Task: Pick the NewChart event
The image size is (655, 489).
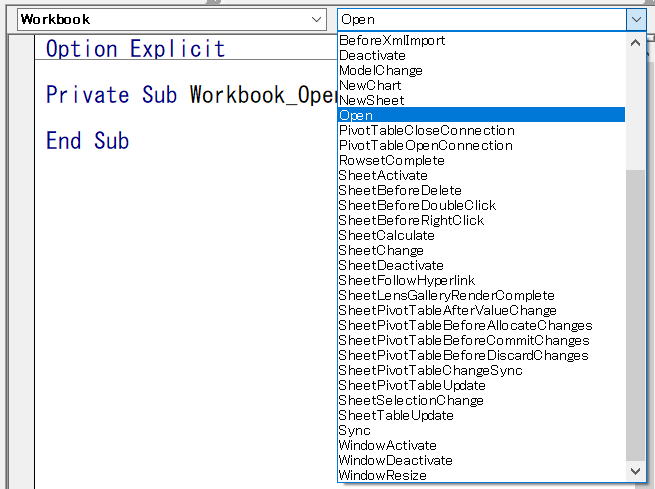Action: pos(370,85)
